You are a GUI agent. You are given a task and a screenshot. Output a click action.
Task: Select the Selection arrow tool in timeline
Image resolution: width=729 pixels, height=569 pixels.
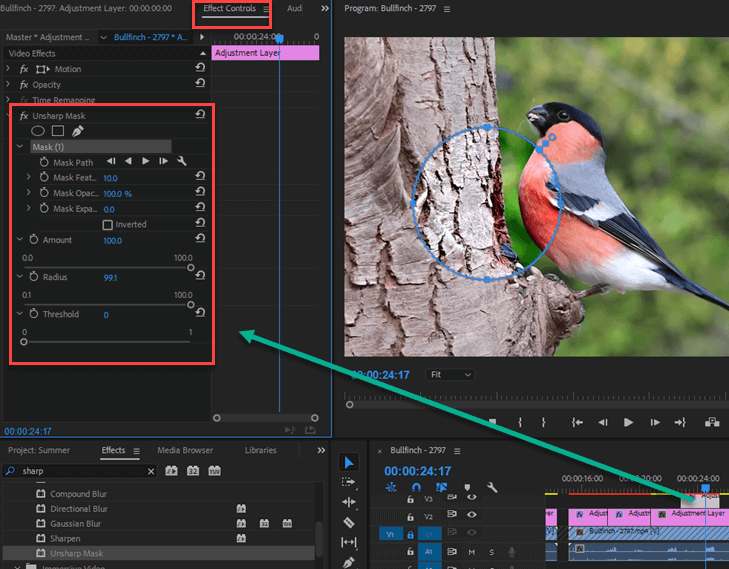(349, 462)
